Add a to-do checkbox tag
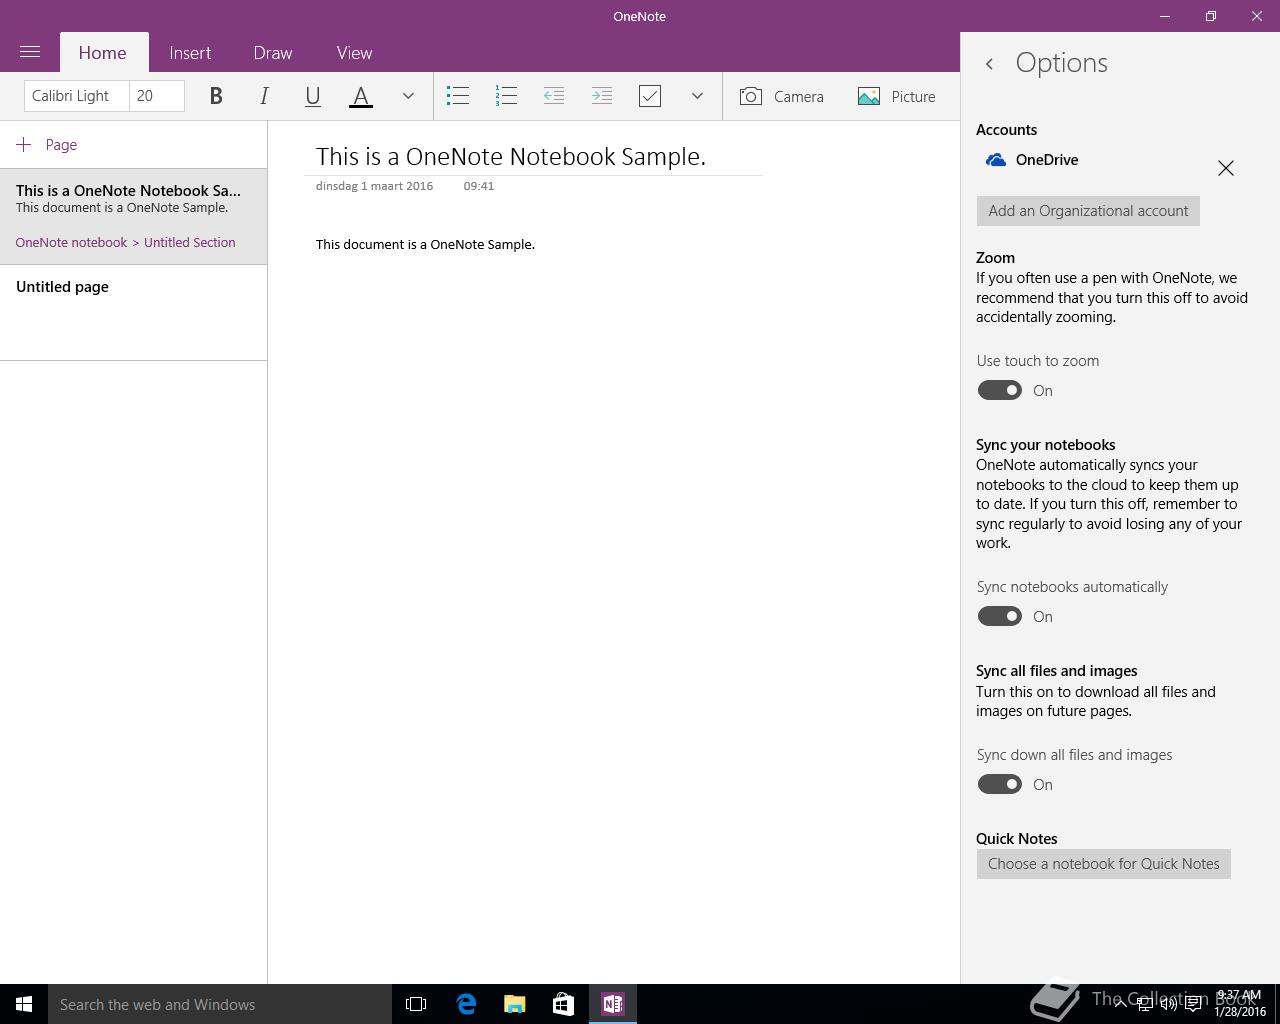The height and width of the screenshot is (1024, 1280). 650,96
